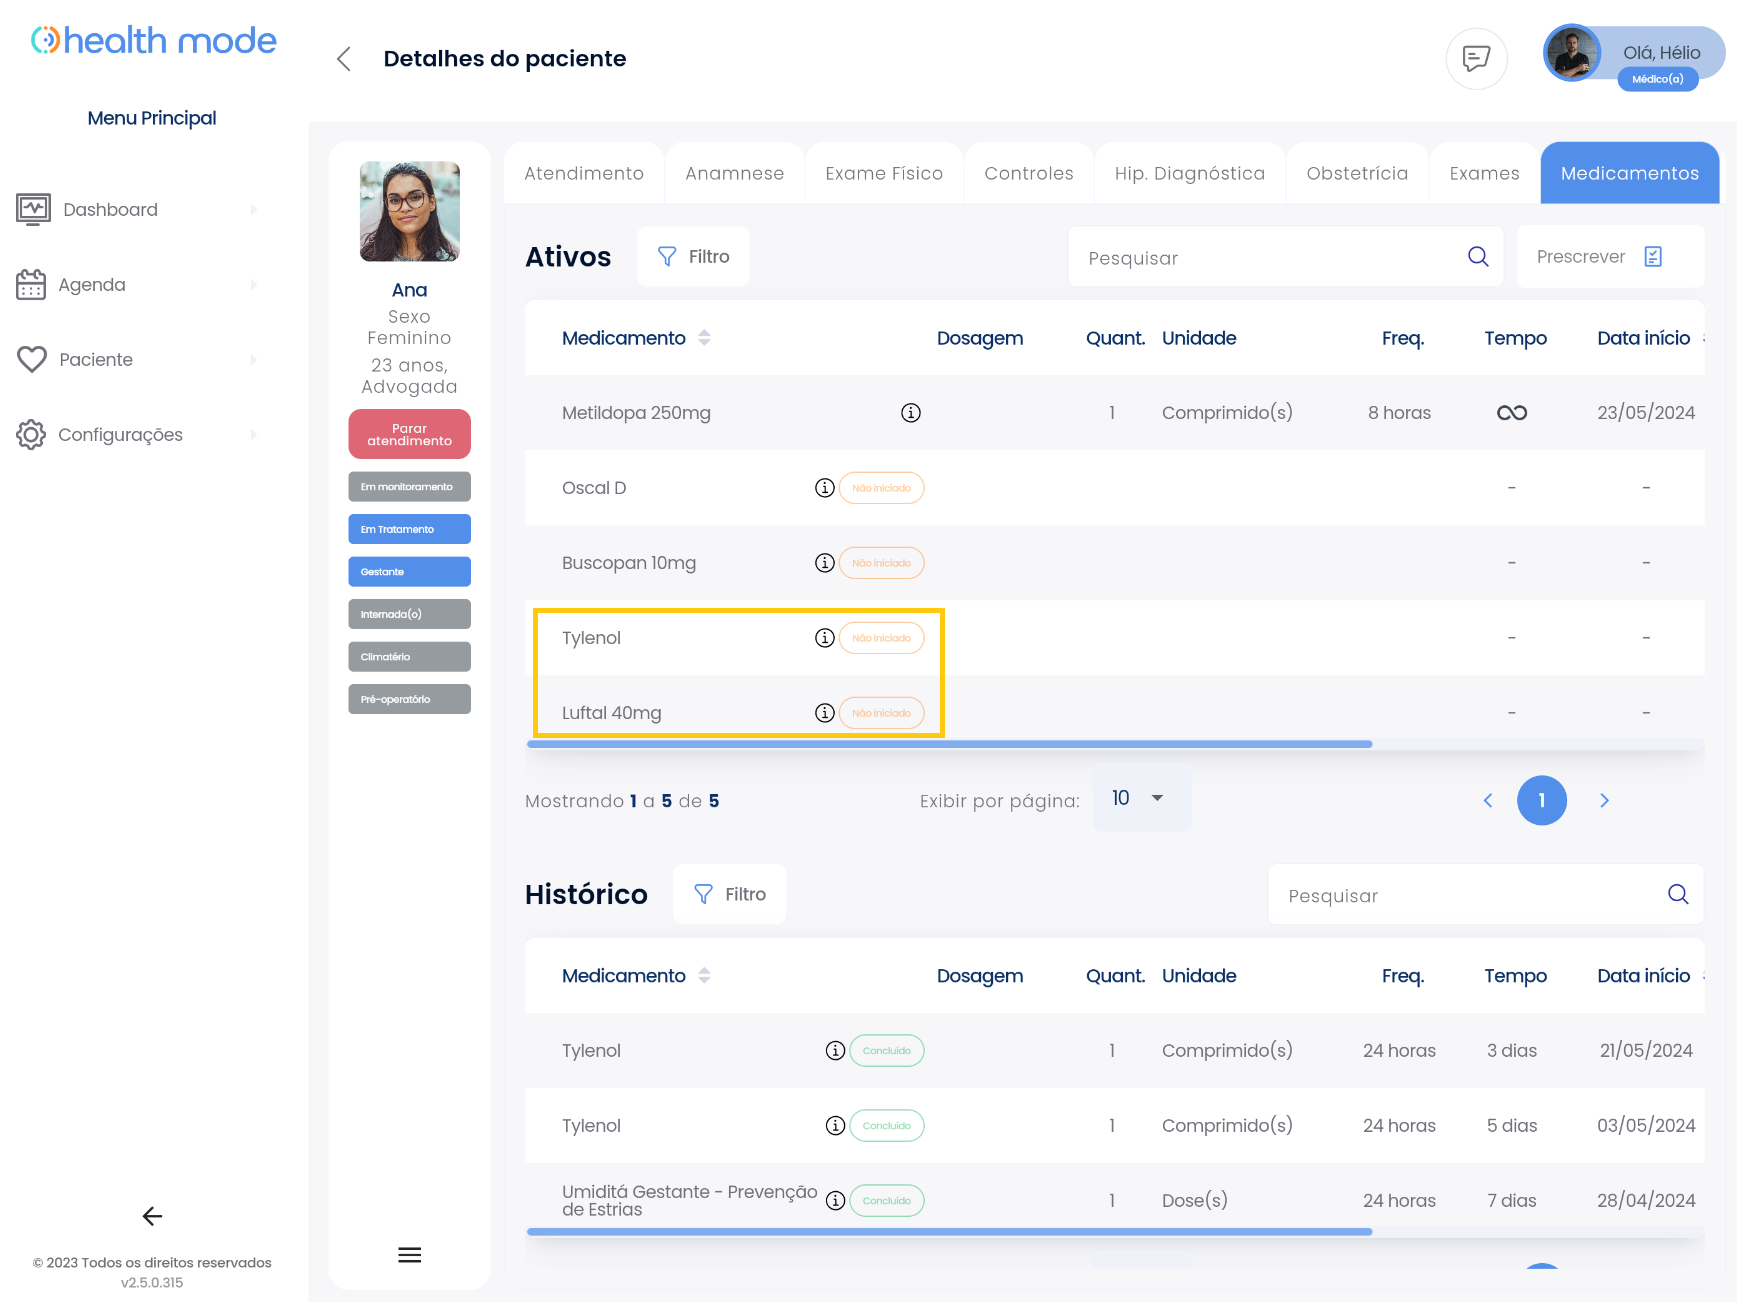Toggle the Gestante tag

410,572
